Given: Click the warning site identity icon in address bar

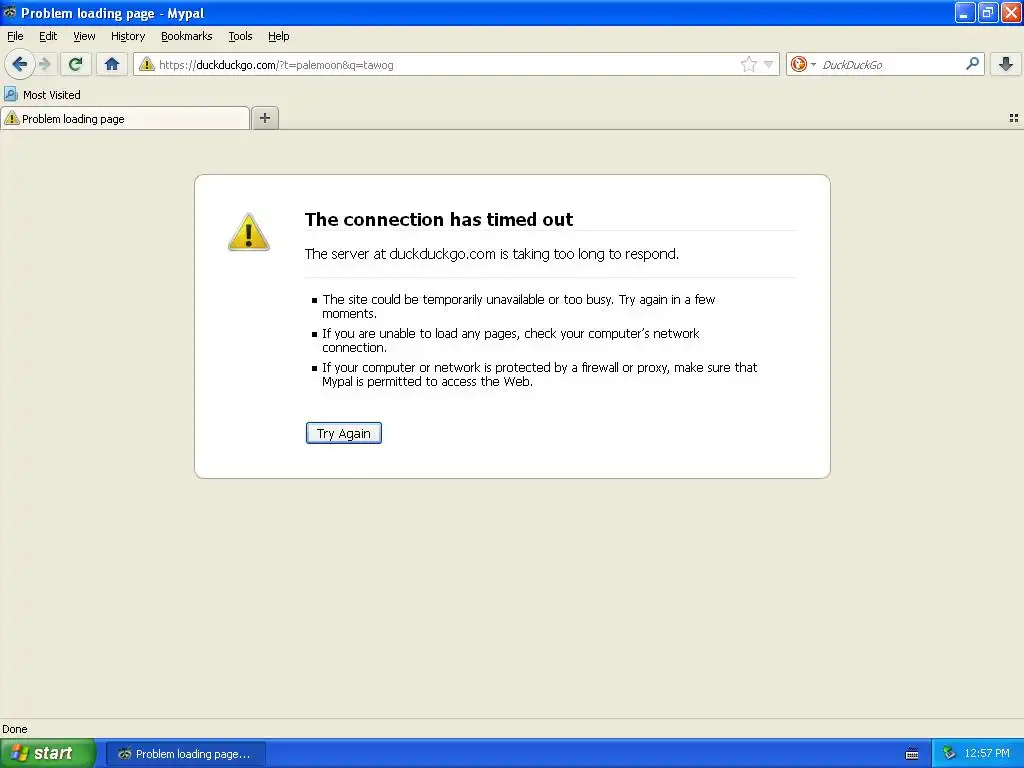Looking at the screenshot, I should [147, 64].
